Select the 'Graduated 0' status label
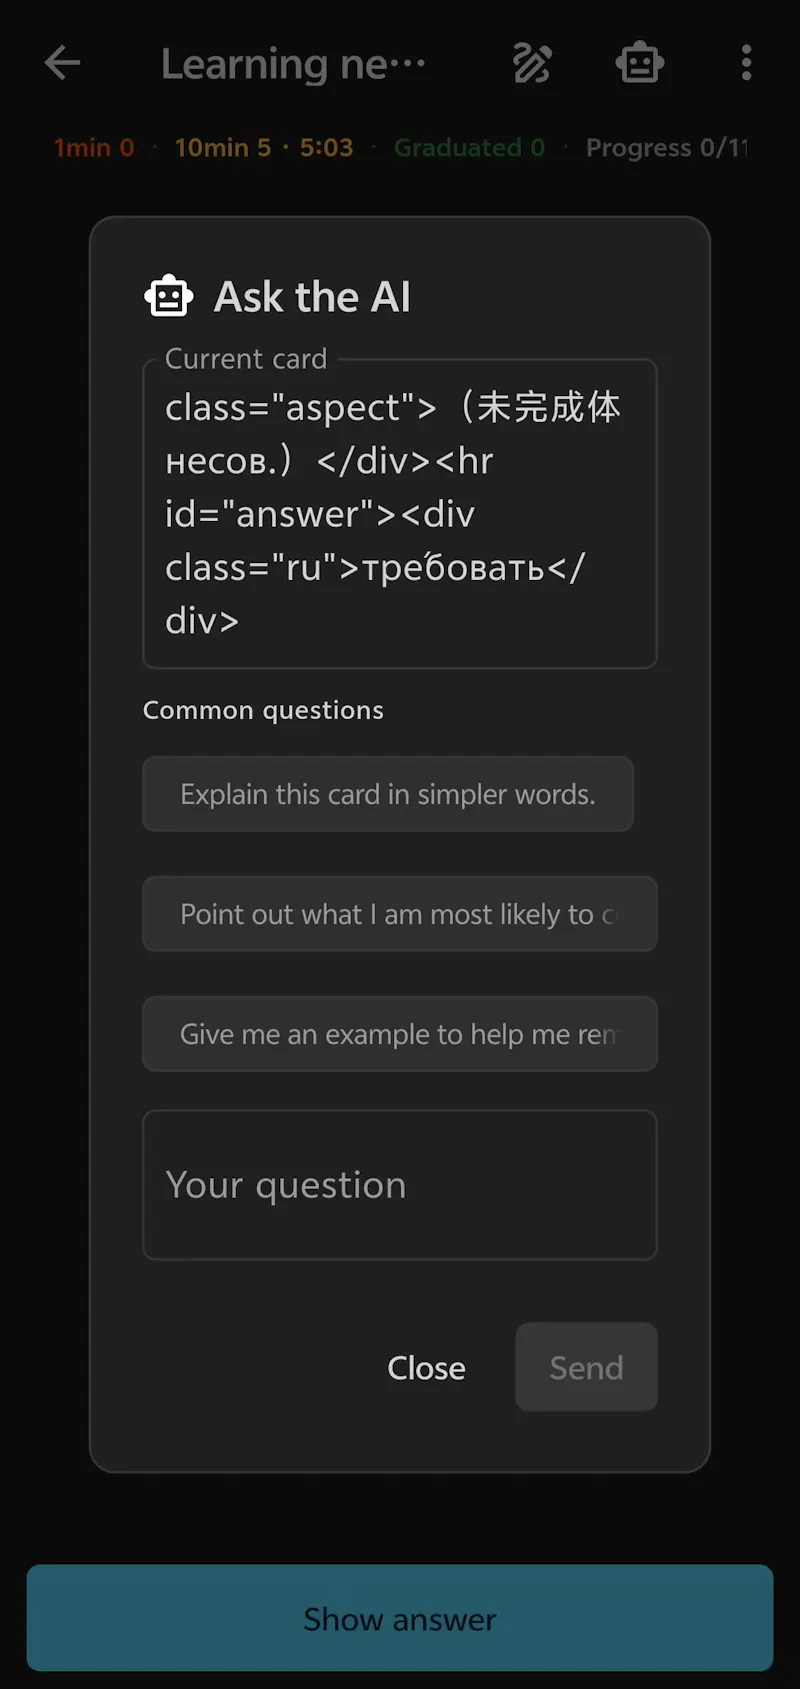Viewport: 800px width, 1689px height. coord(469,148)
